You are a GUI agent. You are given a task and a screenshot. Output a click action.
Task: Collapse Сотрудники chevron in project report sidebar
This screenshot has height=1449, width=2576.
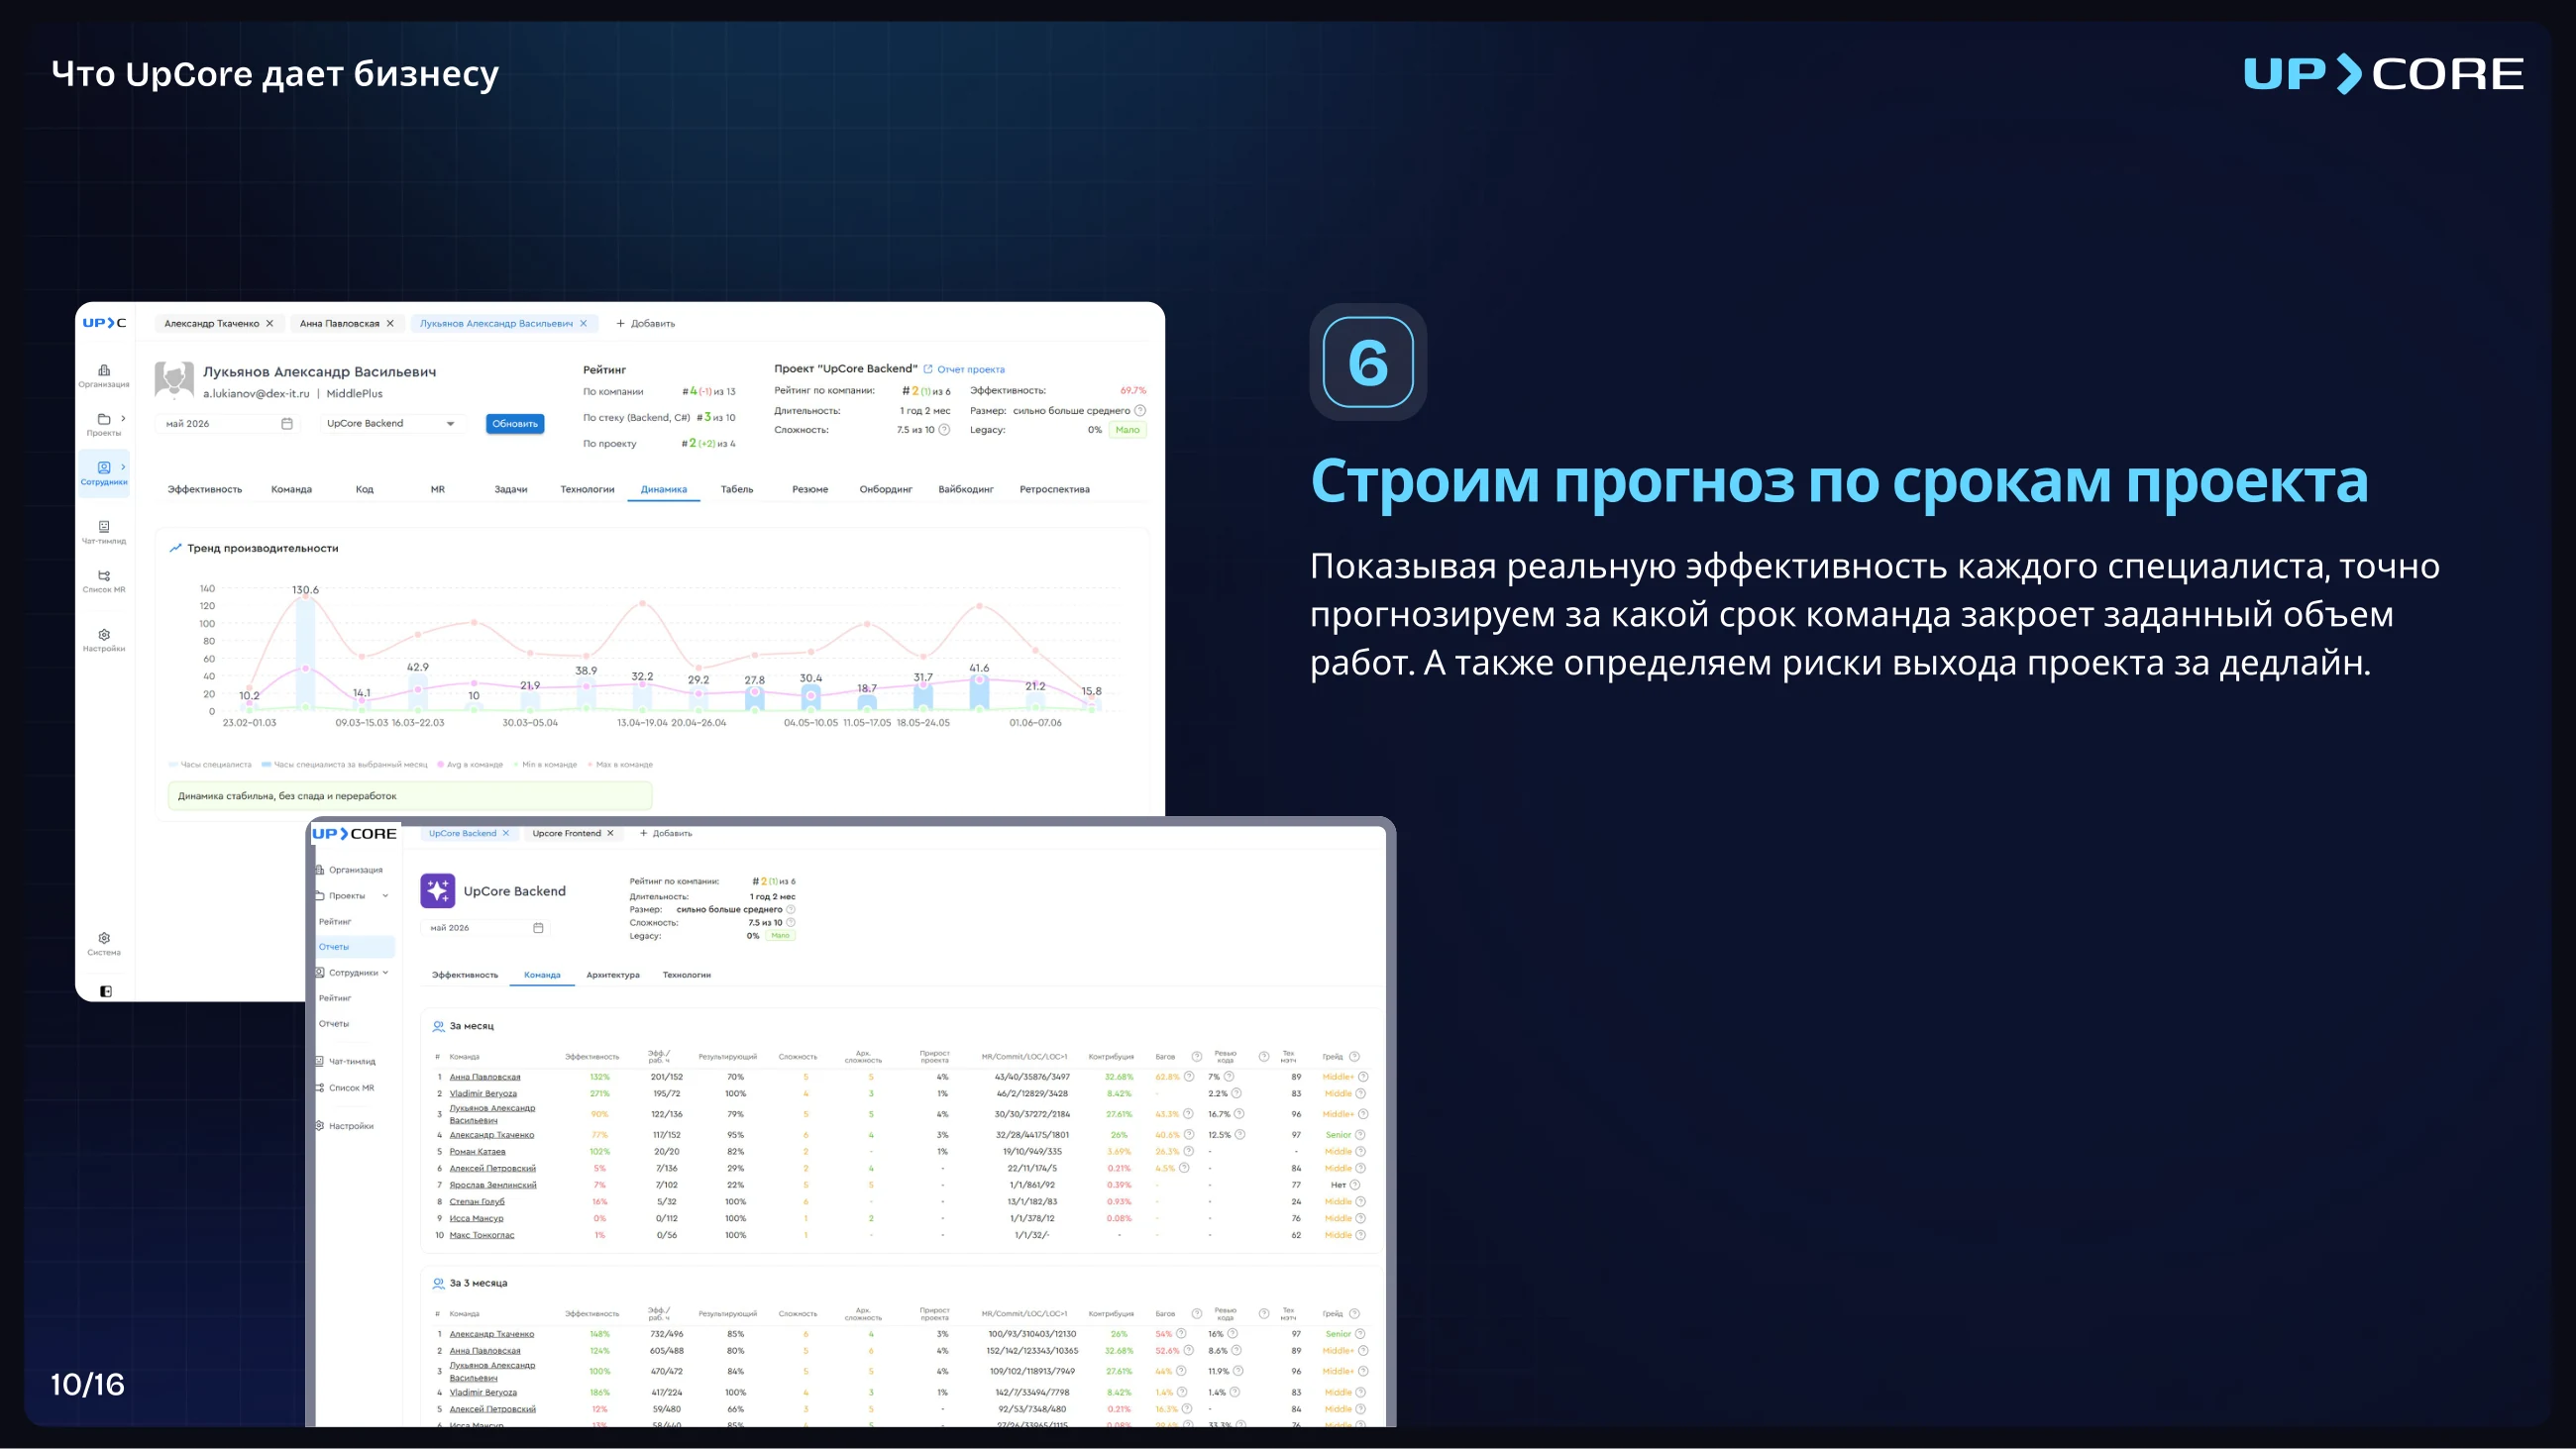pos(385,973)
